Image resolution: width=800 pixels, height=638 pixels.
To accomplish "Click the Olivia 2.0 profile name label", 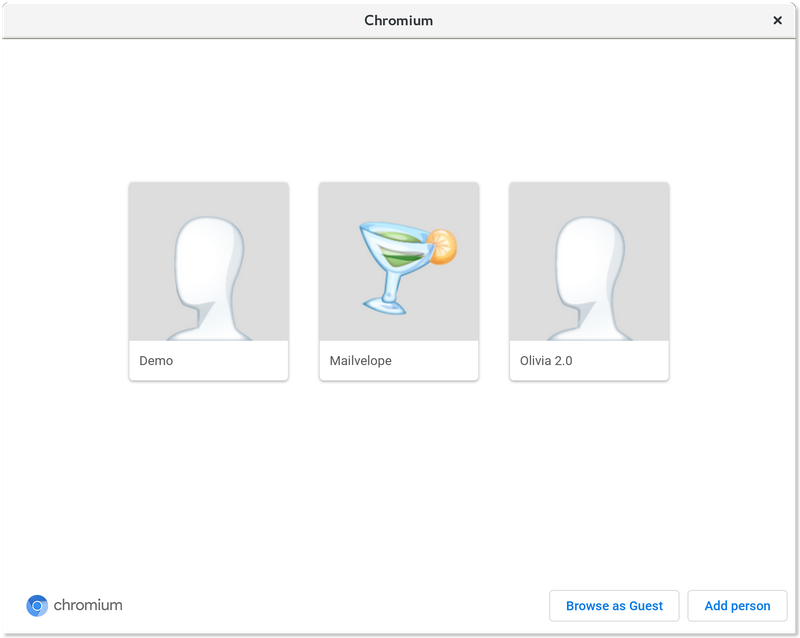I will point(546,361).
